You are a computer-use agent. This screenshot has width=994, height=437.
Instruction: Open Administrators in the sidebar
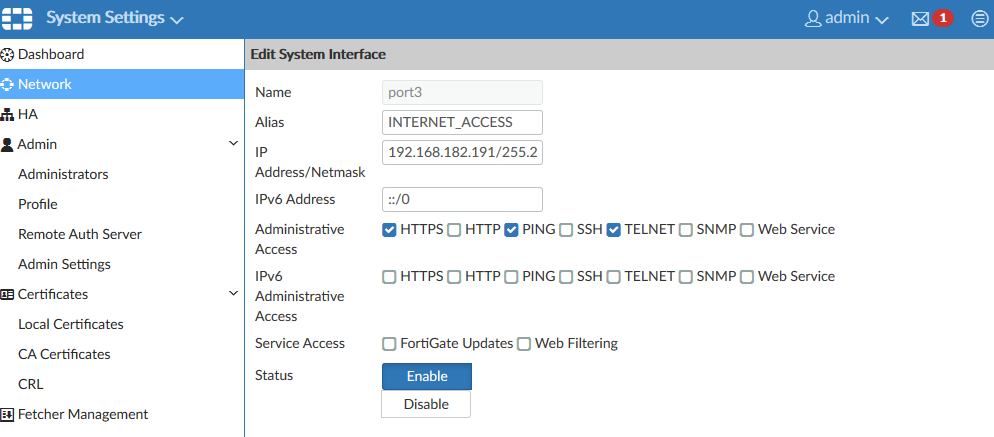pyautogui.click(x=63, y=174)
